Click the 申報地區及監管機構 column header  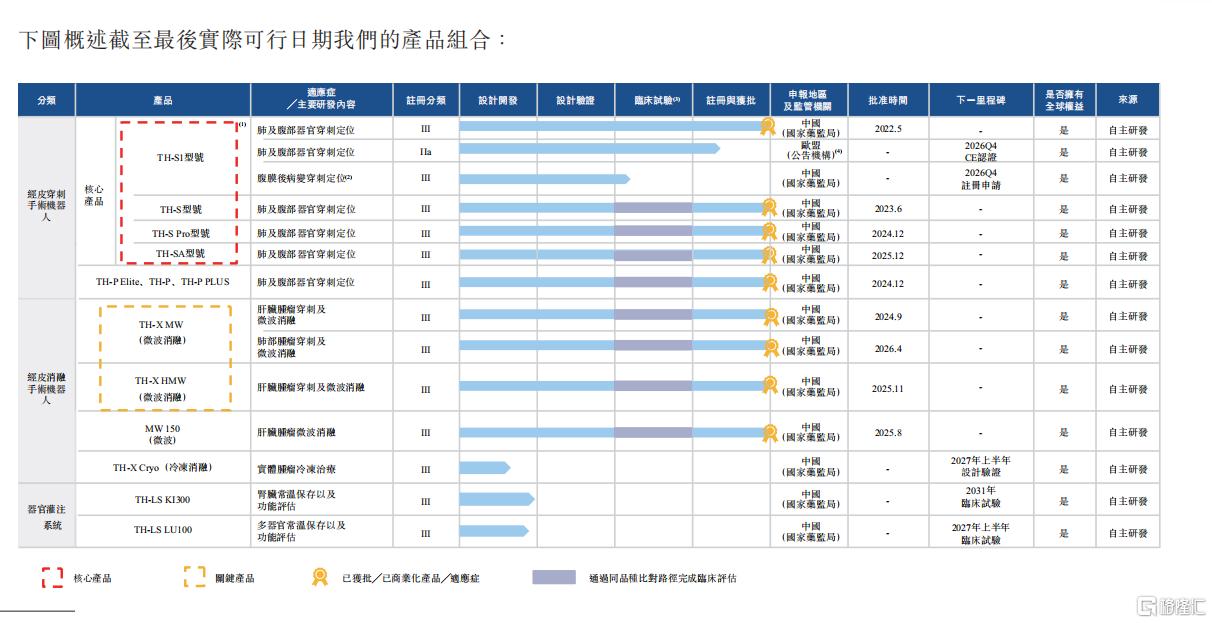[x=809, y=100]
